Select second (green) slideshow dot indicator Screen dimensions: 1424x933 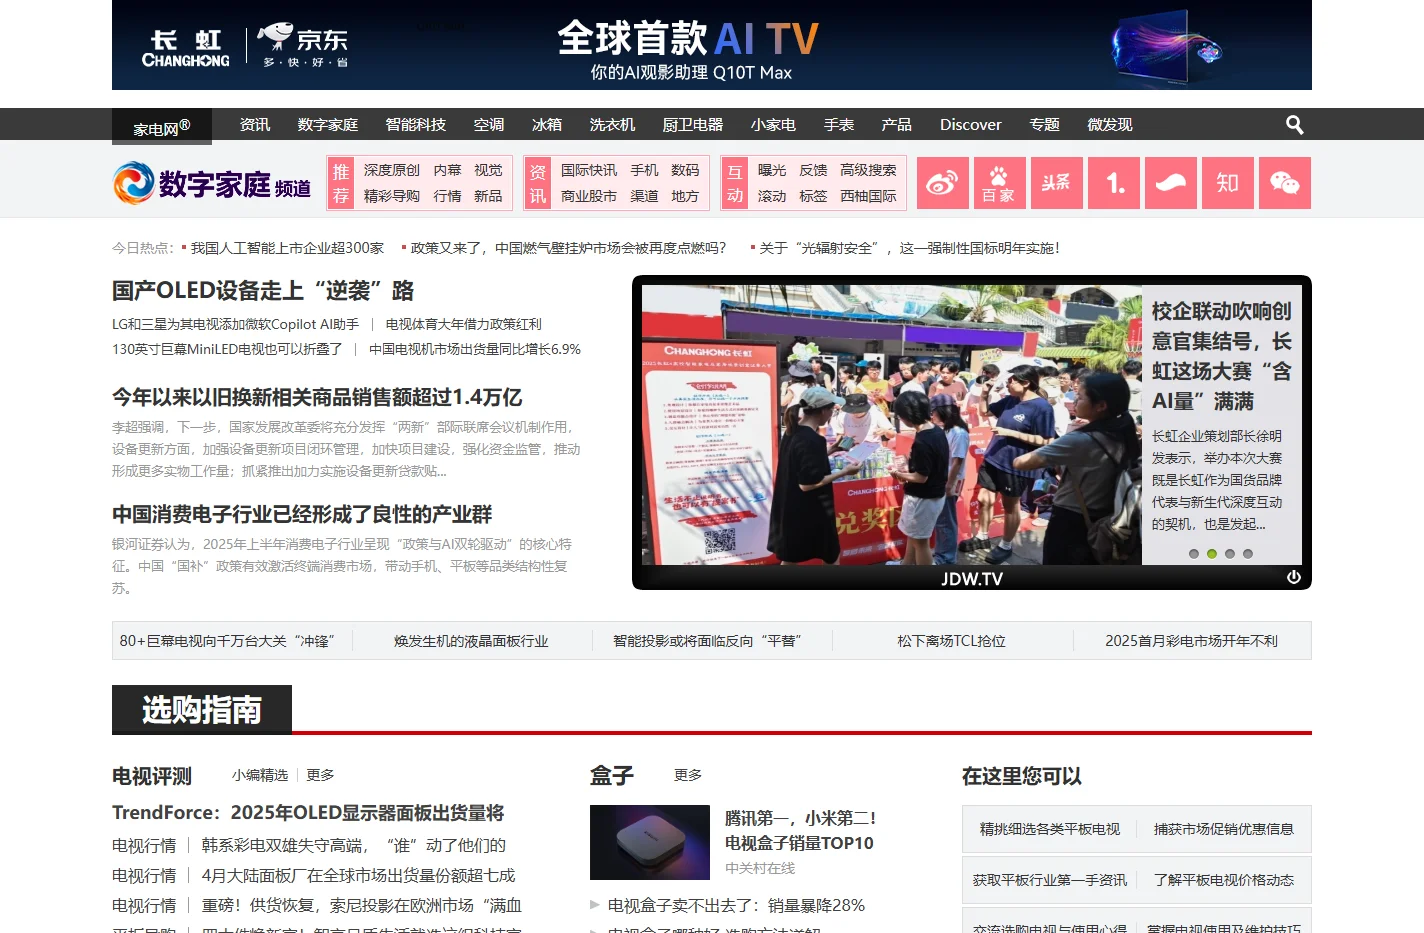click(x=1212, y=554)
